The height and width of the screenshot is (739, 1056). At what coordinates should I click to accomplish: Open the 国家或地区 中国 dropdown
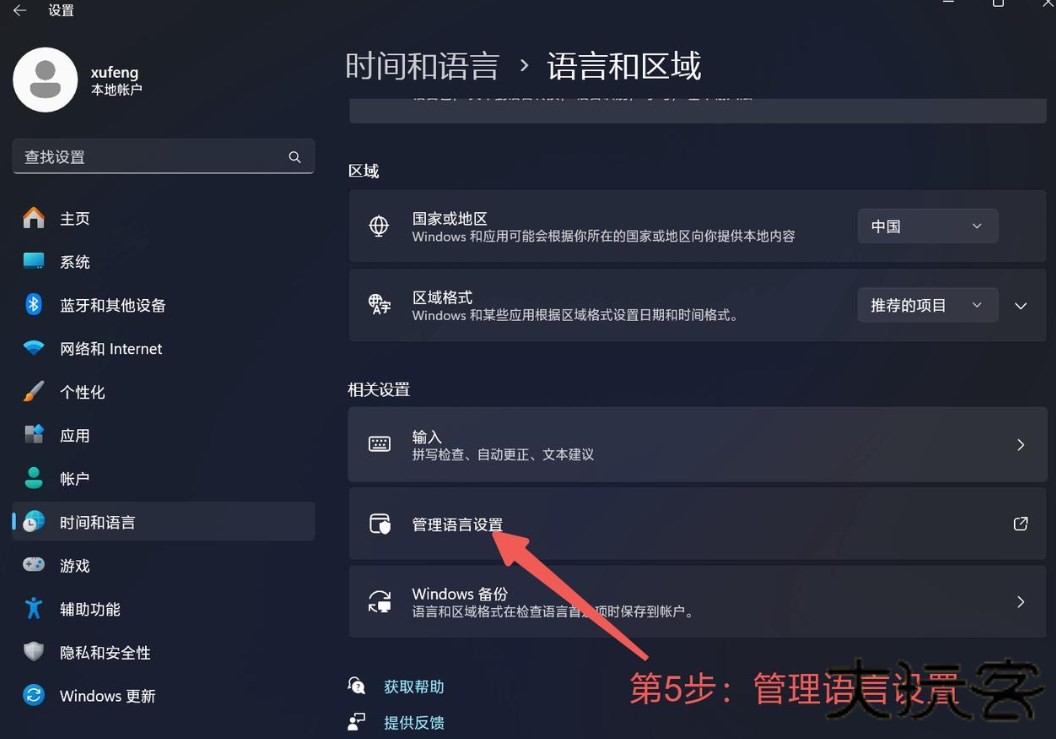[x=927, y=226]
